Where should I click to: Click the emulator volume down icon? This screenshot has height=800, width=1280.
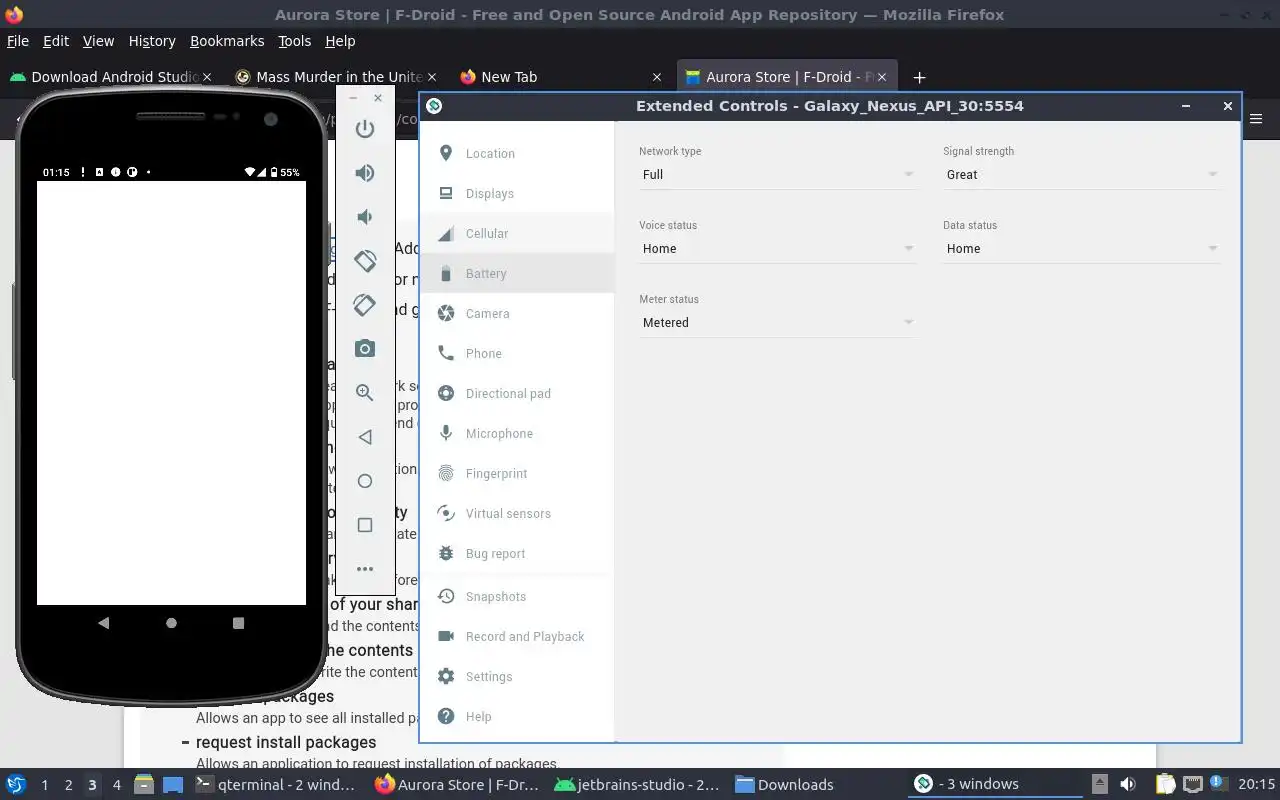365,217
